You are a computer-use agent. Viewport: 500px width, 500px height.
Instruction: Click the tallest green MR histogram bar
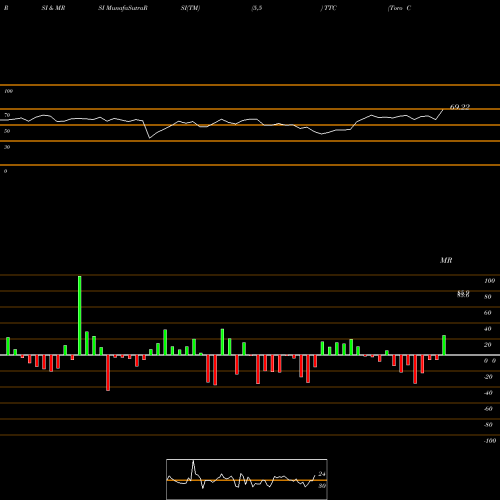tap(79, 315)
